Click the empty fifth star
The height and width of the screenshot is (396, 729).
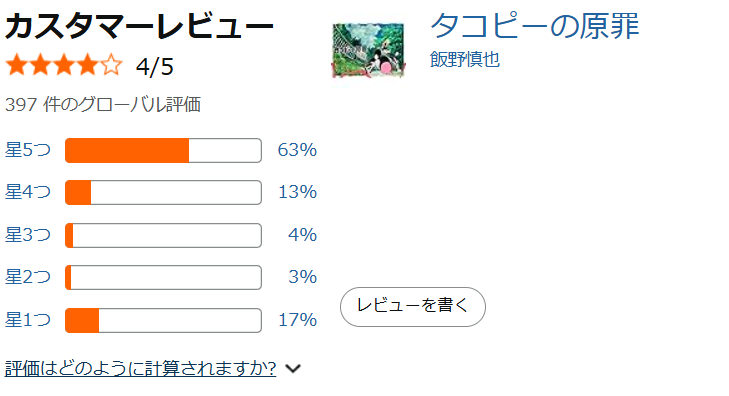click(x=111, y=65)
